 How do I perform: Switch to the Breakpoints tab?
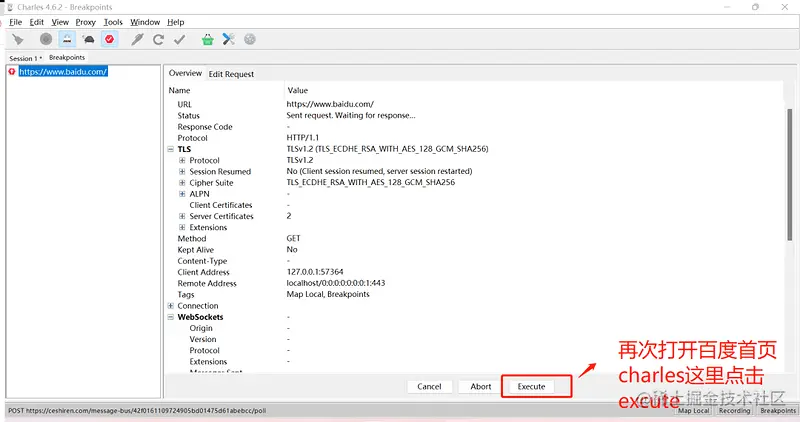67,57
